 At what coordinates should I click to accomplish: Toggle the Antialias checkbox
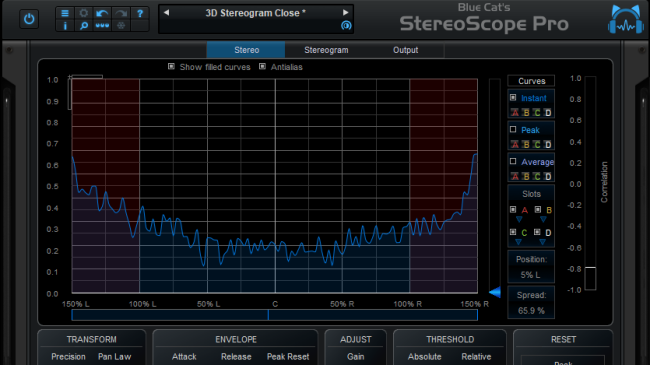click(x=262, y=66)
